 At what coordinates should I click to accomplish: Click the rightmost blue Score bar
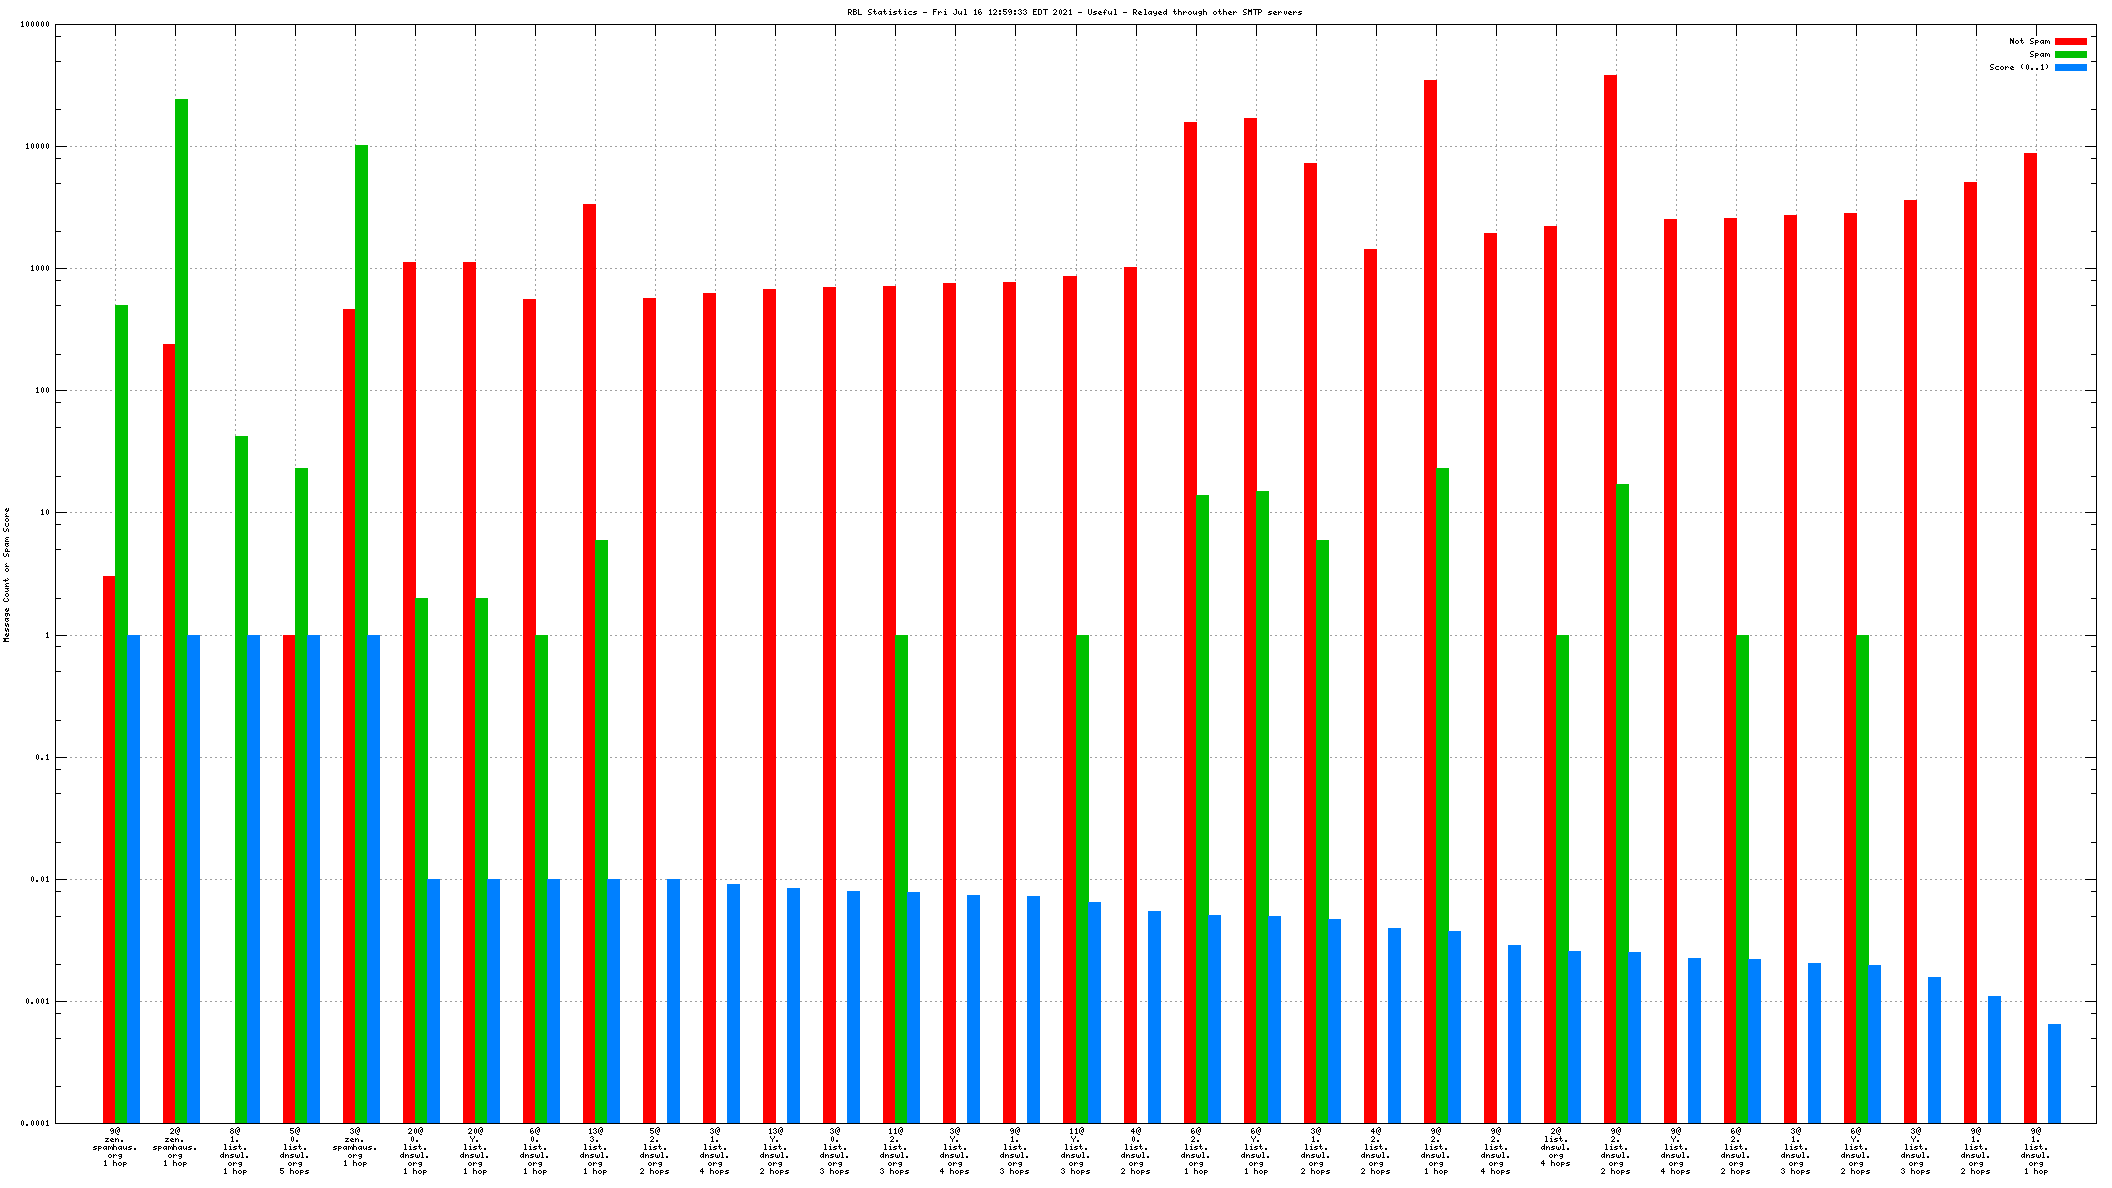coord(2054,1073)
